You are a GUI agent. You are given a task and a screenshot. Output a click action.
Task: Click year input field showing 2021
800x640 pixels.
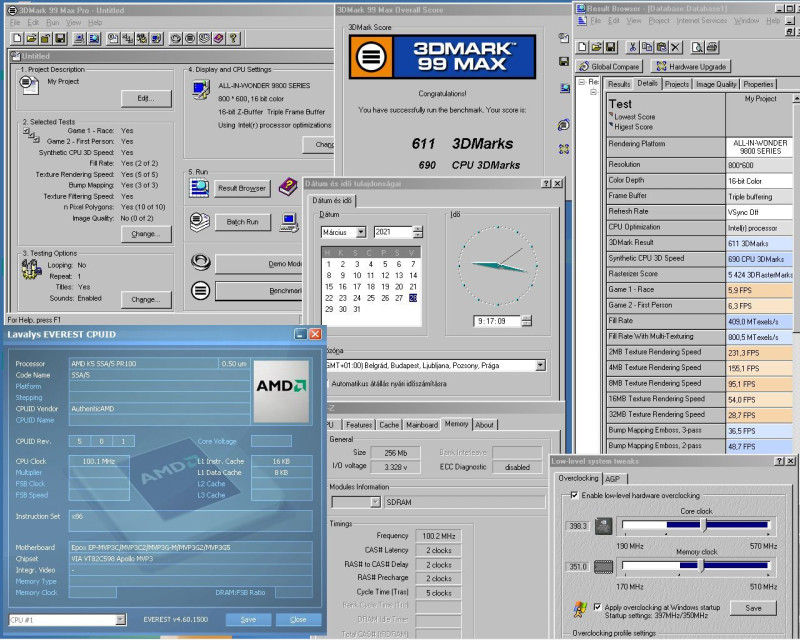point(393,232)
